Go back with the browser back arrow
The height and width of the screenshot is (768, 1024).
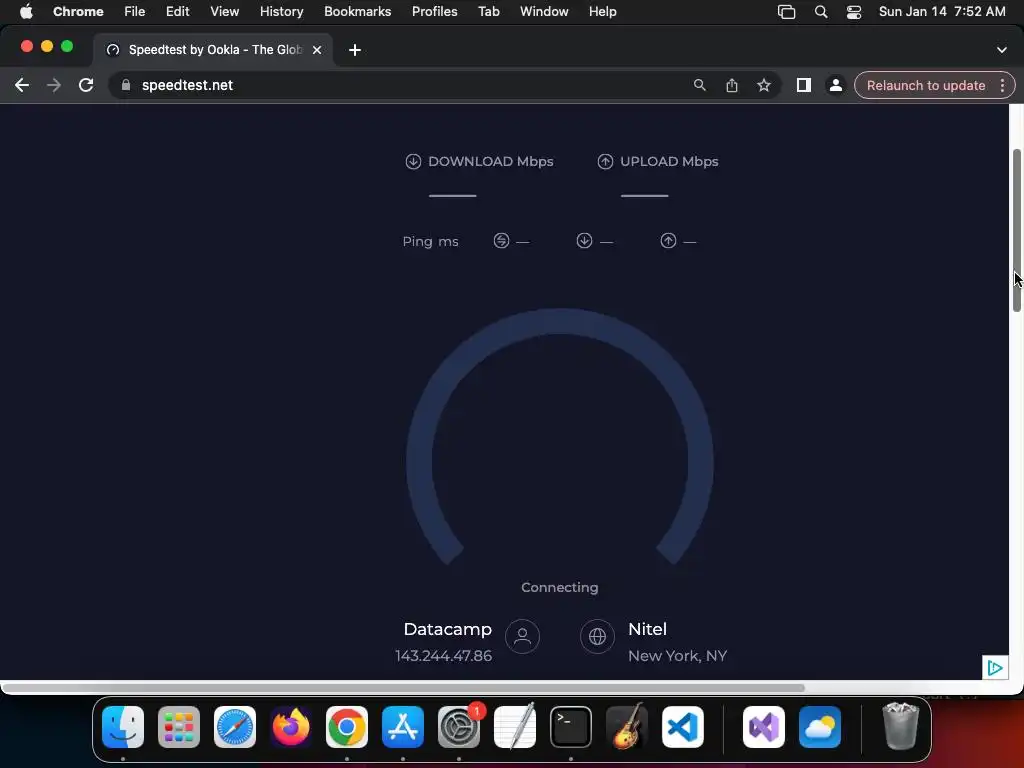pos(22,85)
